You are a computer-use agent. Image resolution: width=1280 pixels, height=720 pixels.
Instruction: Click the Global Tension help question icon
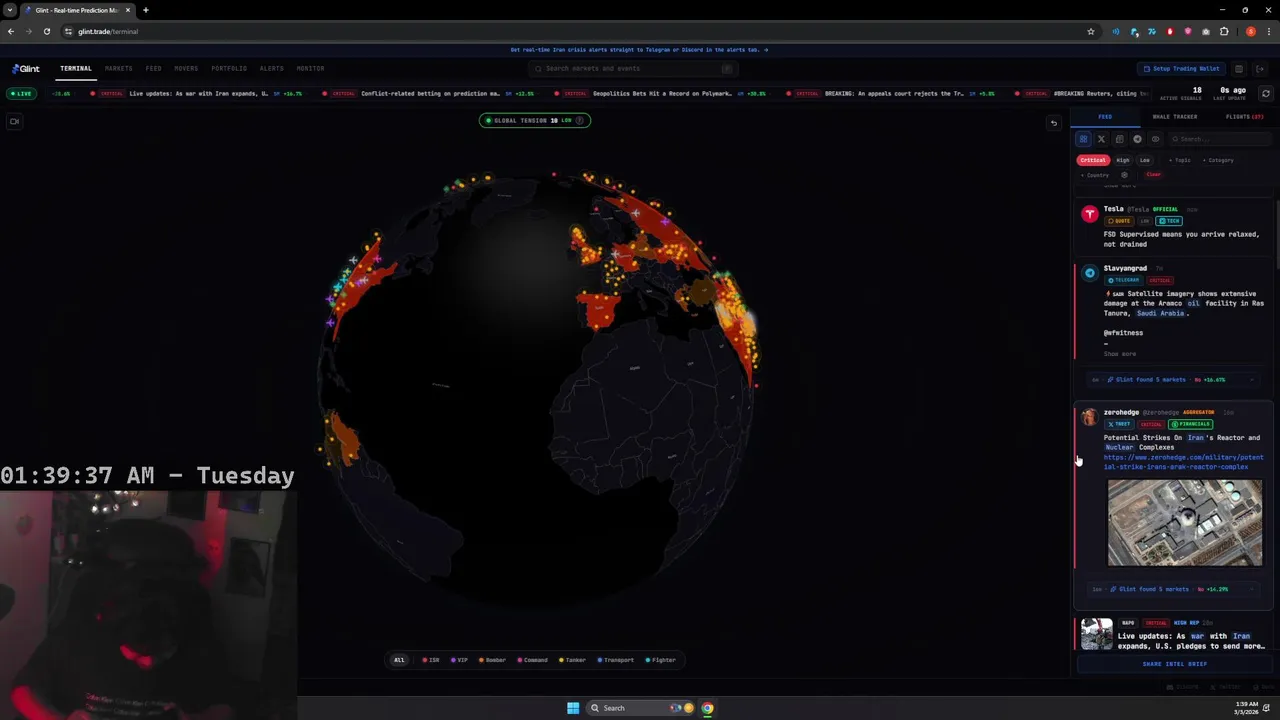(x=579, y=120)
